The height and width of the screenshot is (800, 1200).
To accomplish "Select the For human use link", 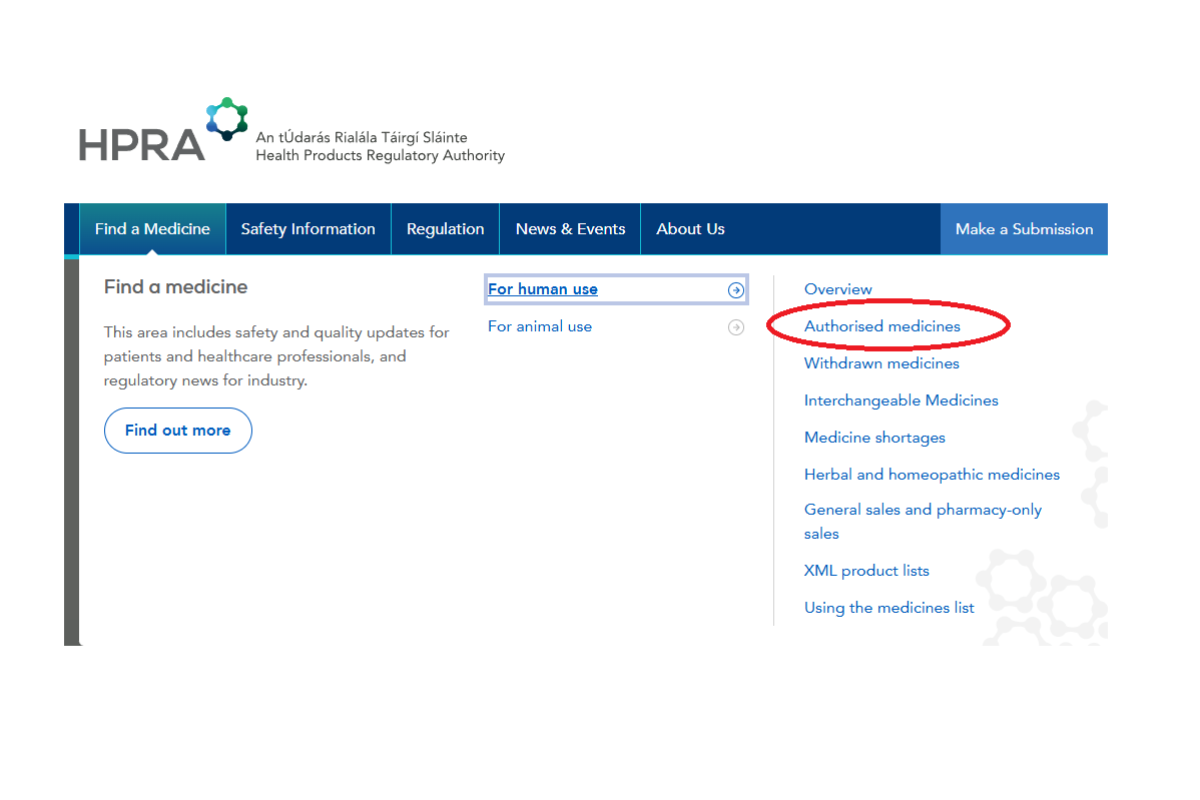I will [543, 290].
